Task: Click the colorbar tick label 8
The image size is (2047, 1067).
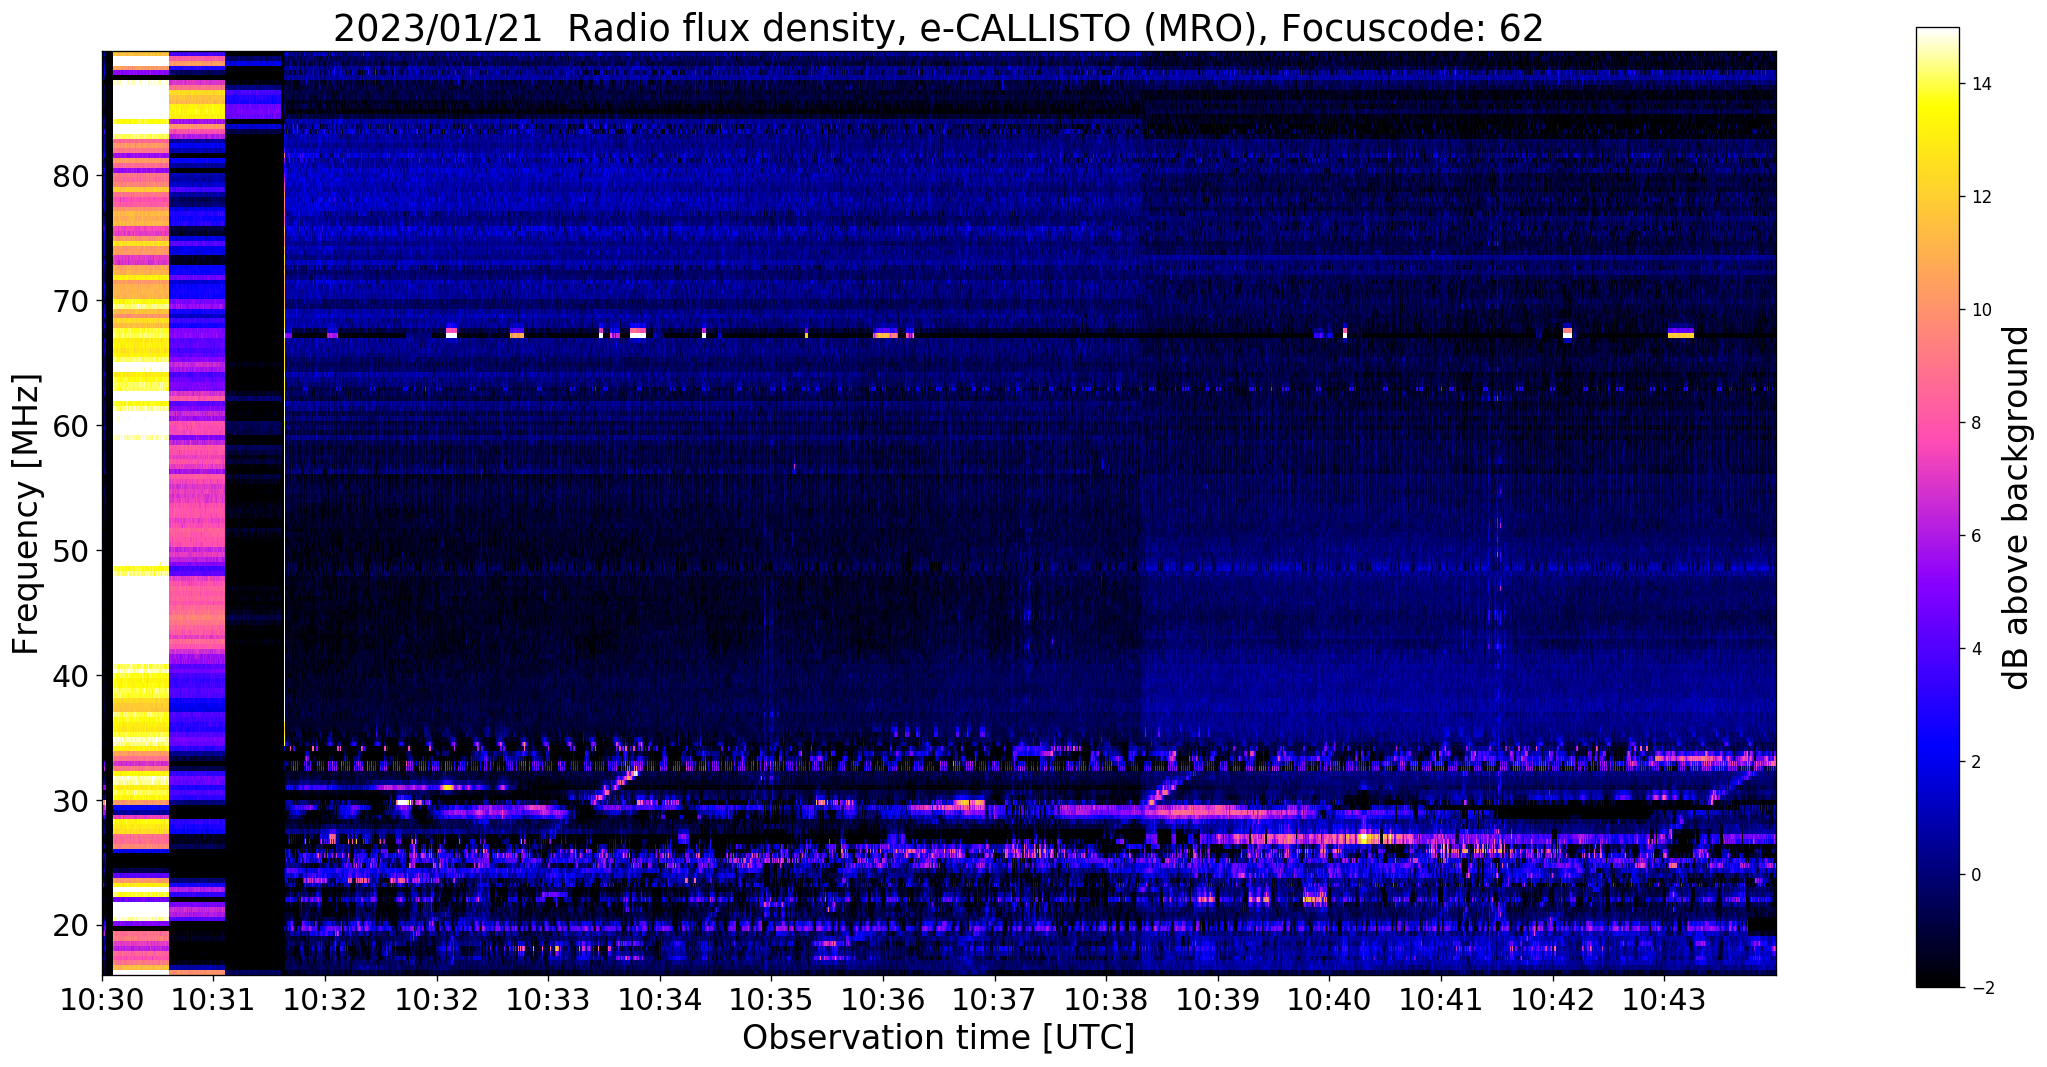Action: [1975, 423]
